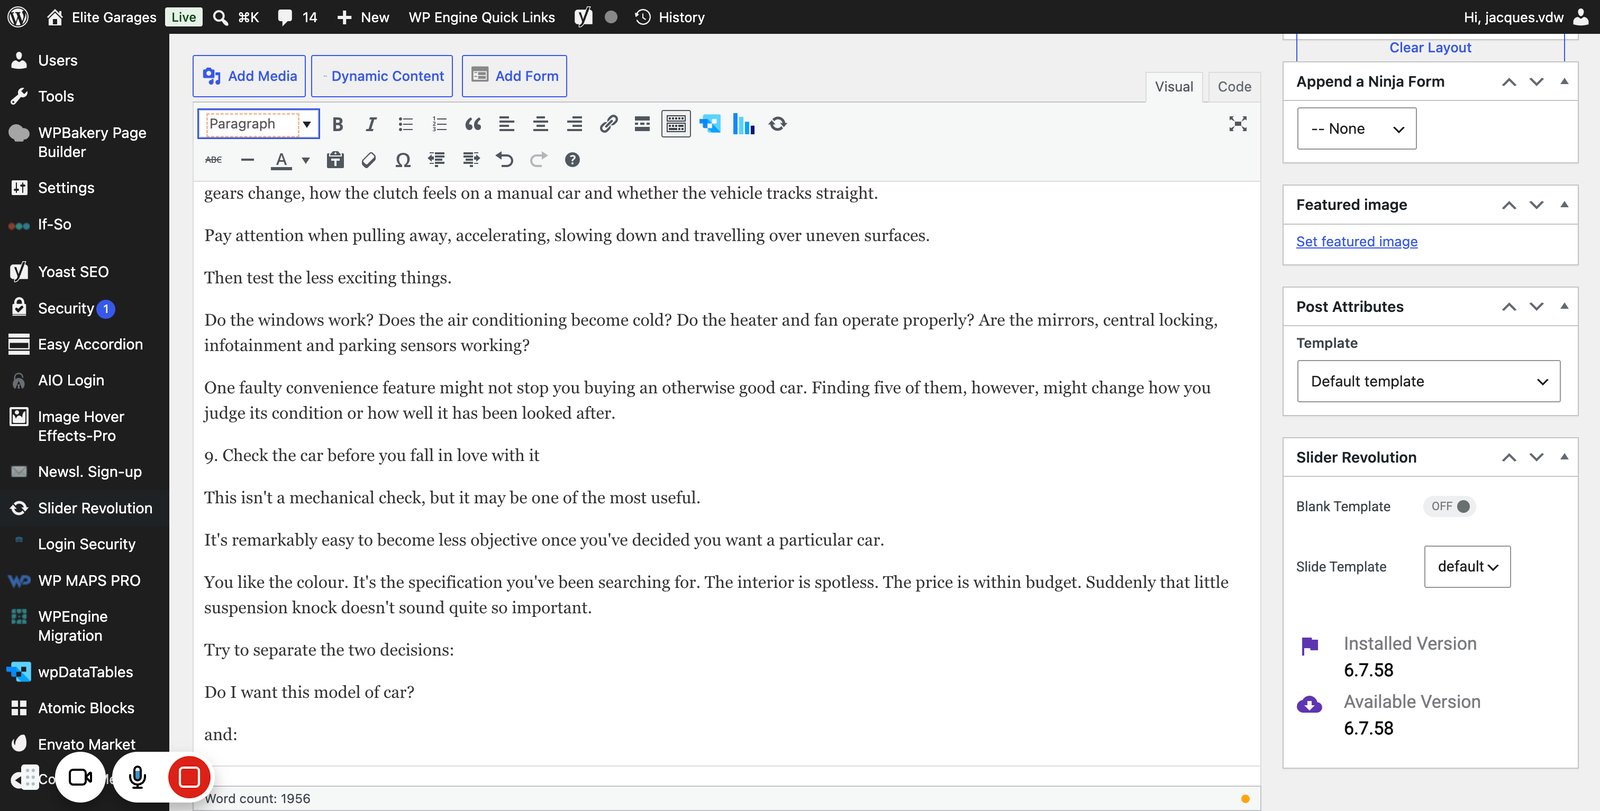Click the Add Form button

514,76
